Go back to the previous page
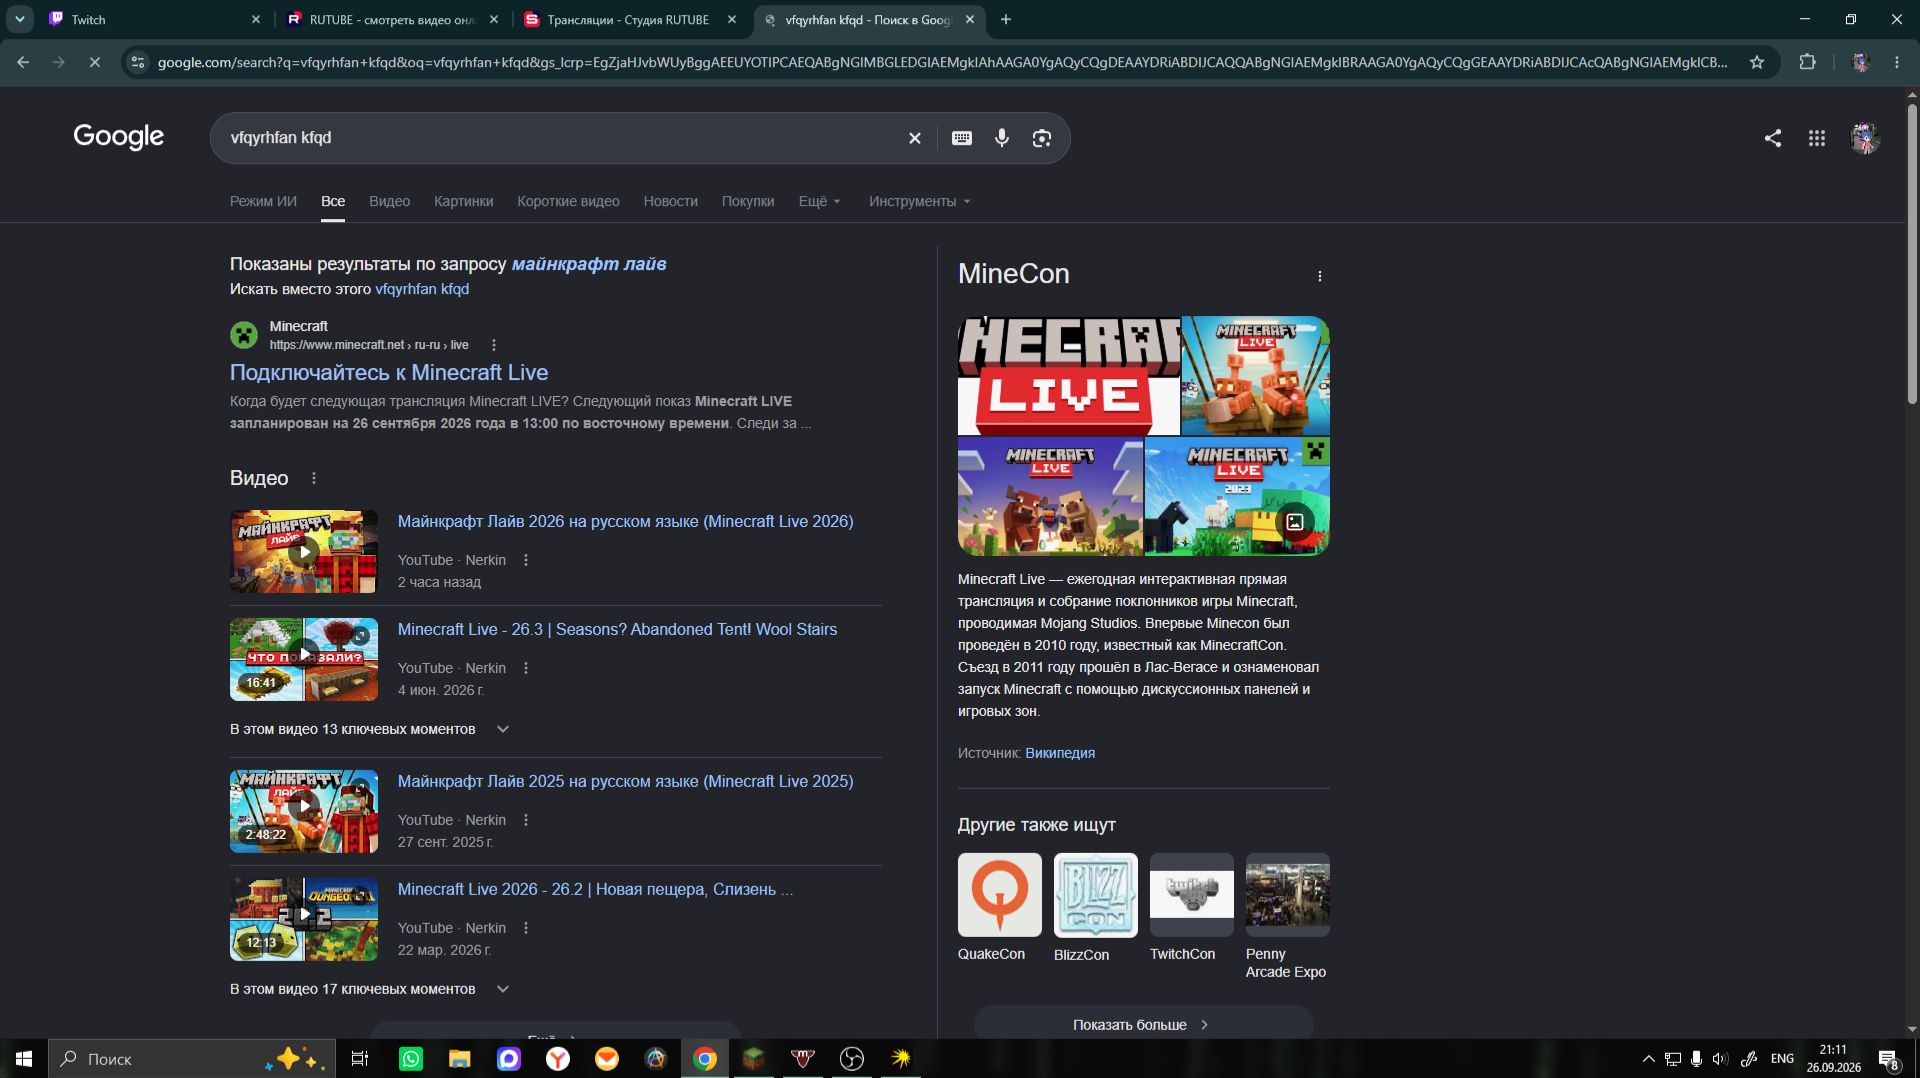The height and width of the screenshot is (1078, 1920). [x=23, y=62]
